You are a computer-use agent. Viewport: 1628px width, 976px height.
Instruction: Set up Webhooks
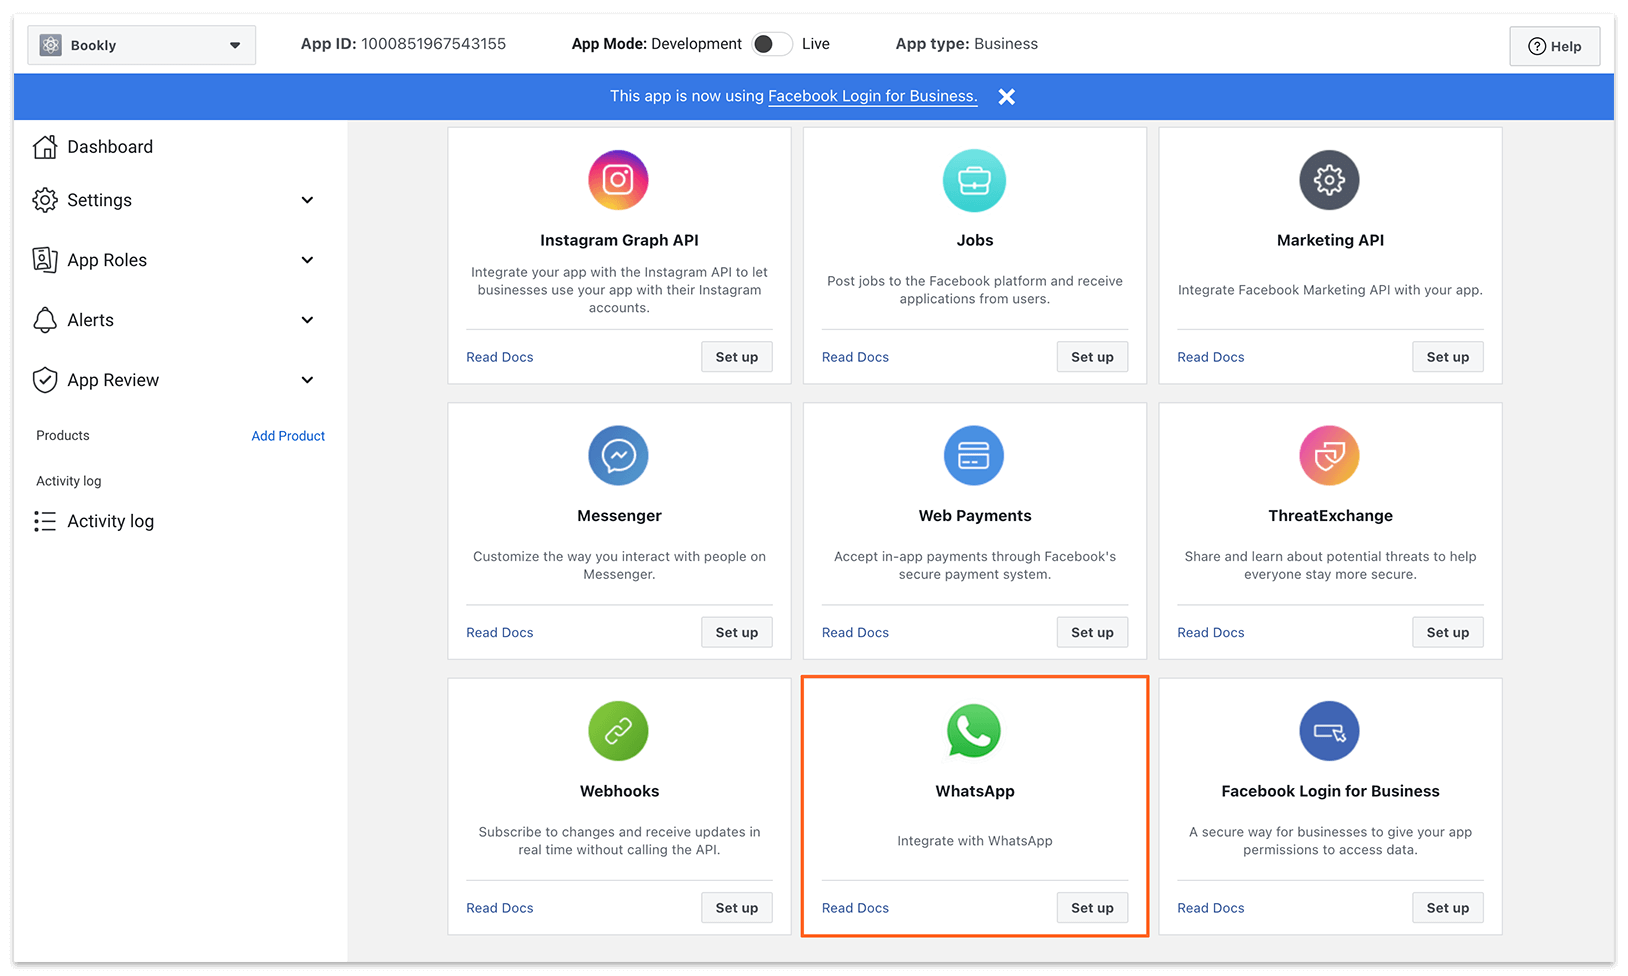pos(736,908)
